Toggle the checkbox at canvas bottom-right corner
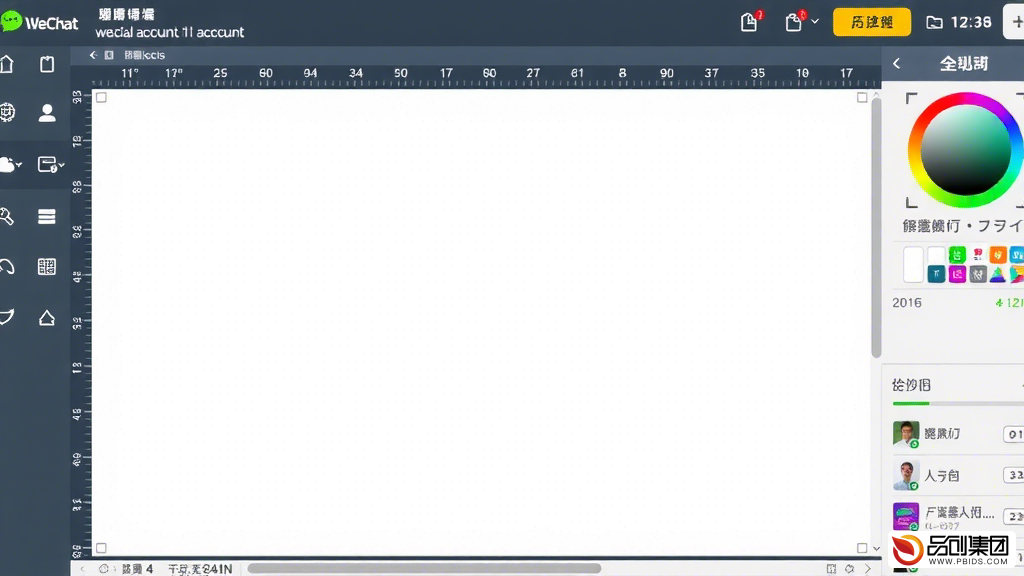The image size is (1024, 576). click(862, 548)
